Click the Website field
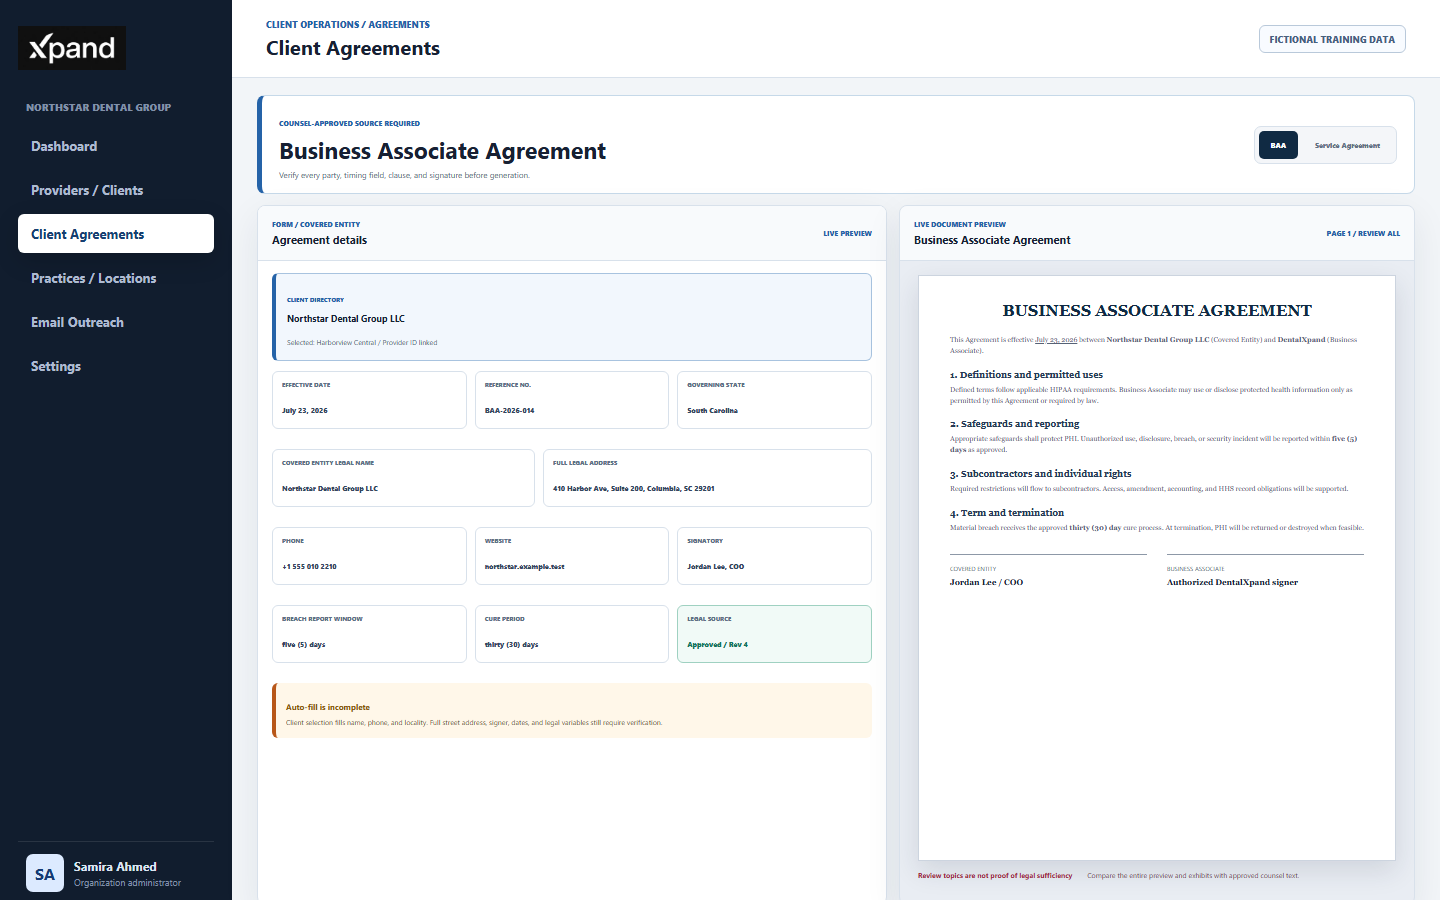This screenshot has width=1440, height=900. click(572, 556)
